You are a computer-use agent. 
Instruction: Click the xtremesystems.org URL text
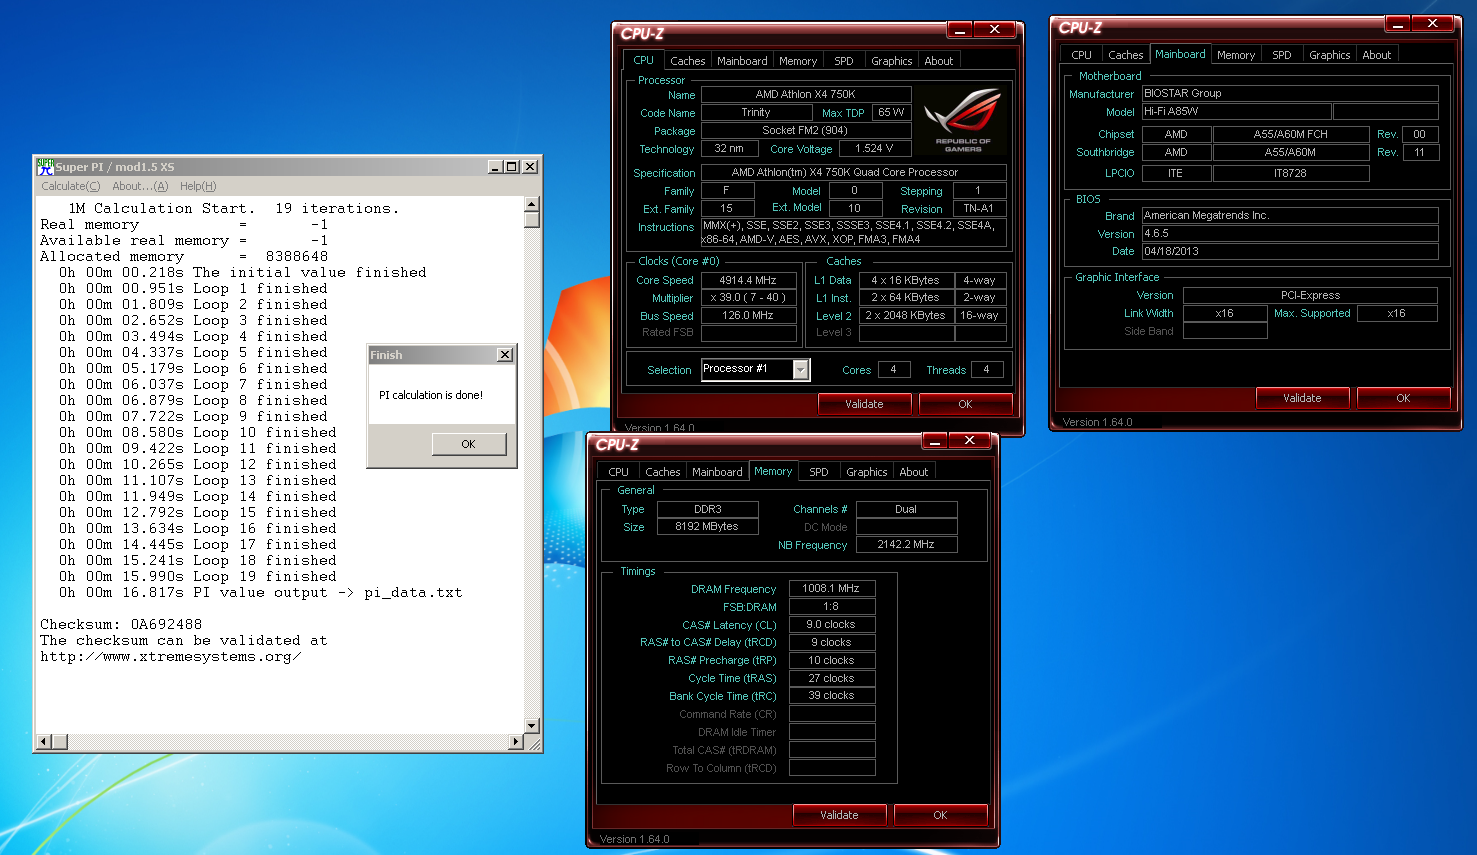pyautogui.click(x=171, y=656)
